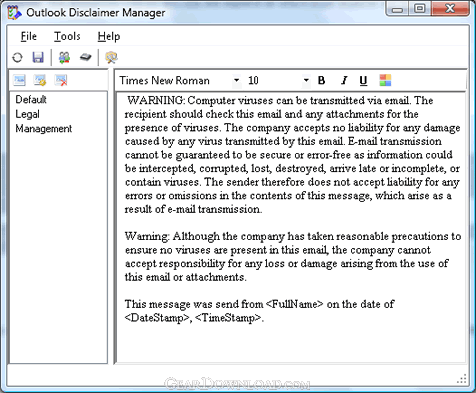Click the magnifier tools icon after separator
The image size is (476, 393).
pyautogui.click(x=111, y=58)
